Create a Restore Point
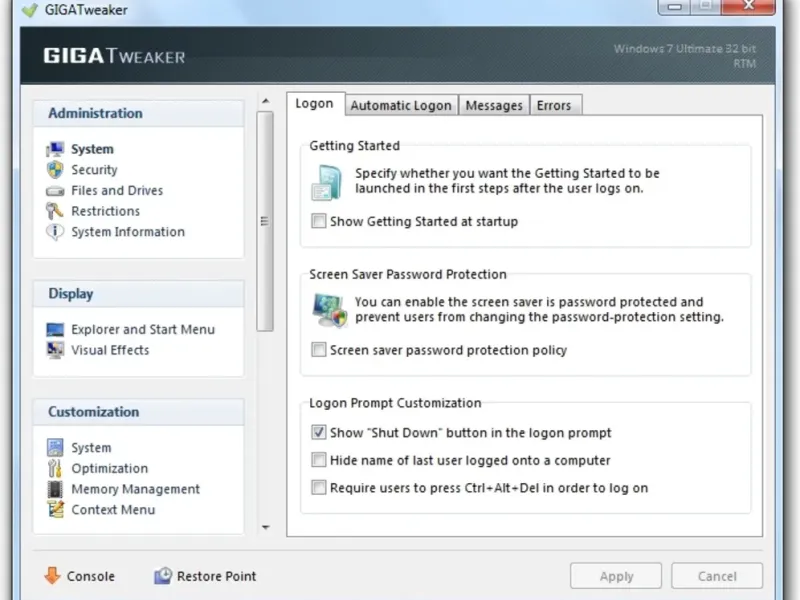Image resolution: width=800 pixels, height=600 pixels. (205, 577)
